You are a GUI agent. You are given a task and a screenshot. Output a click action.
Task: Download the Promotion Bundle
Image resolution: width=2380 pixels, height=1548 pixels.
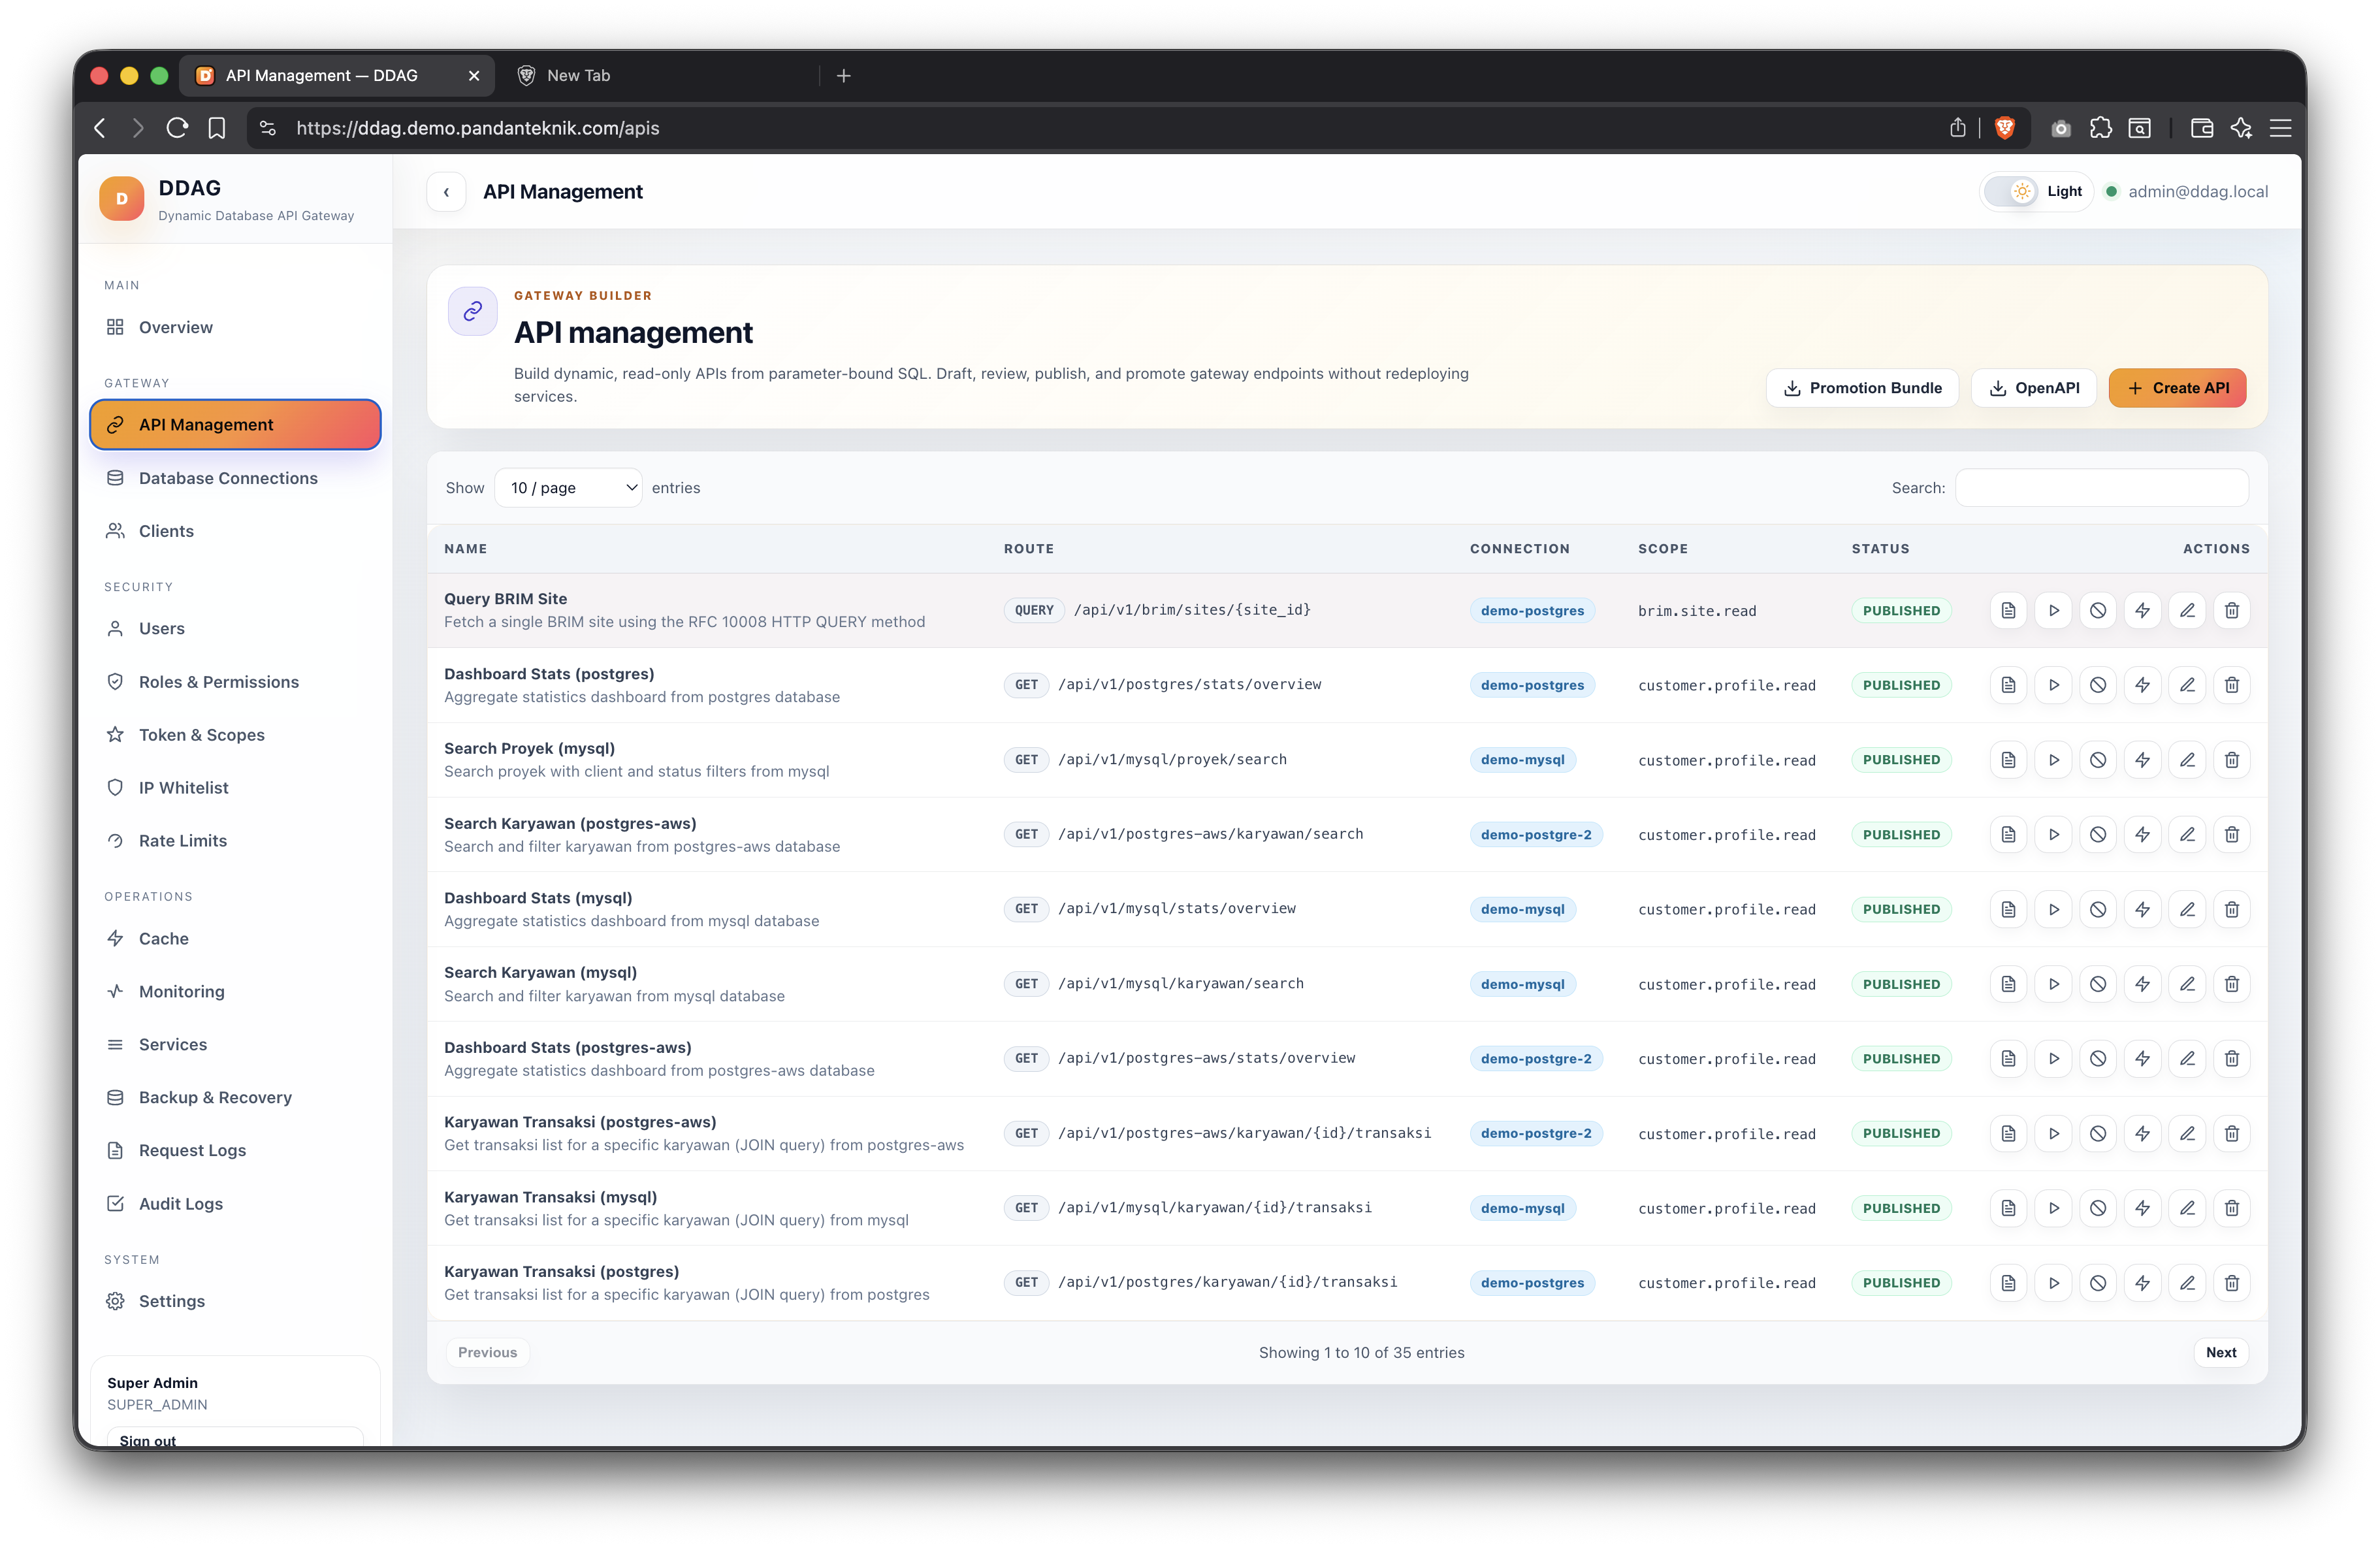pyautogui.click(x=1862, y=388)
